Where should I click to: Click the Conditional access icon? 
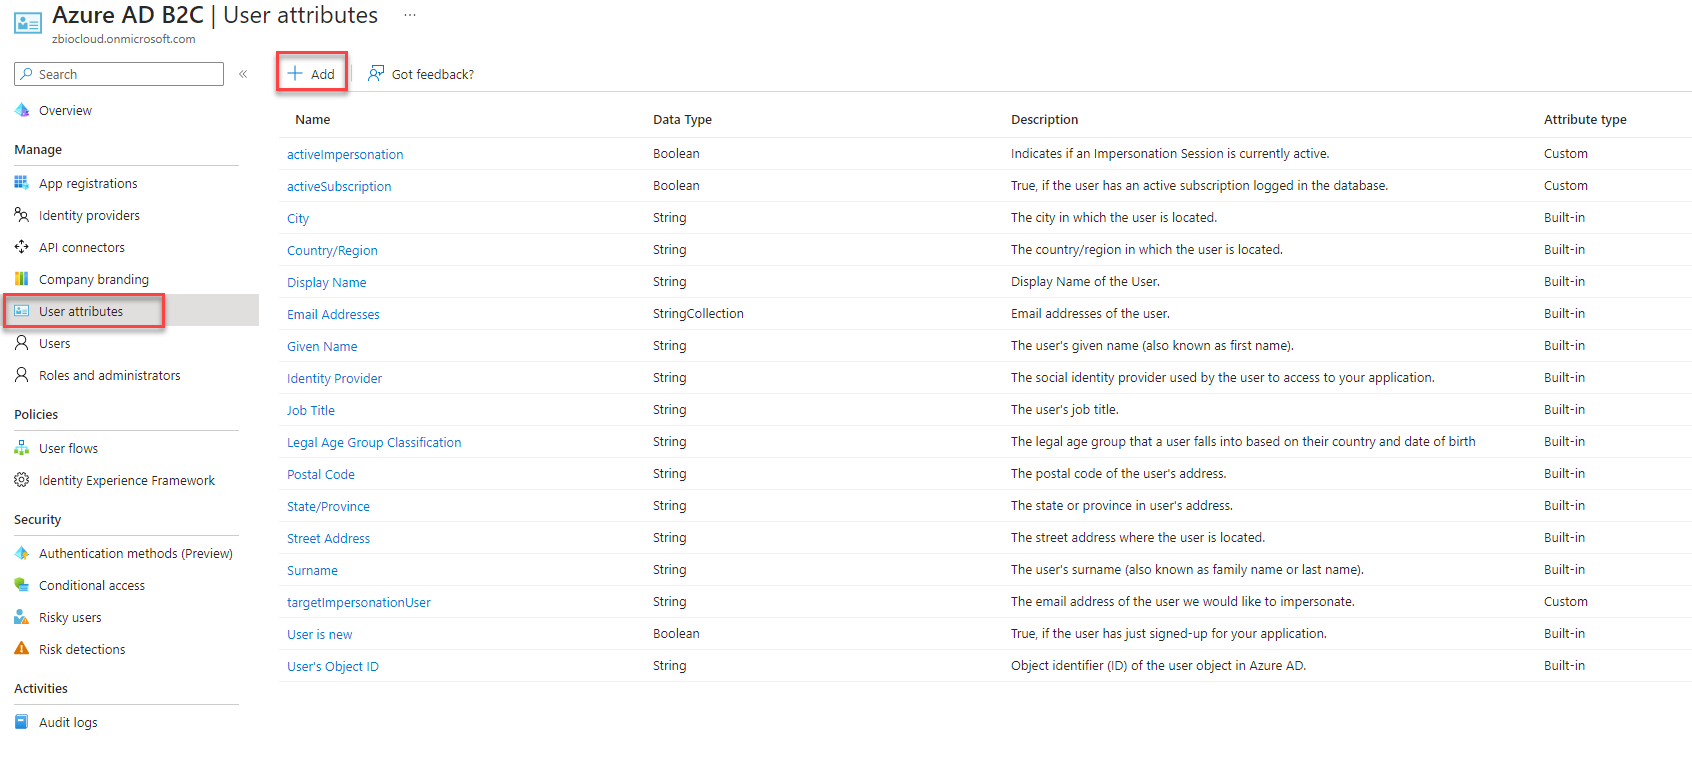pos(22,585)
